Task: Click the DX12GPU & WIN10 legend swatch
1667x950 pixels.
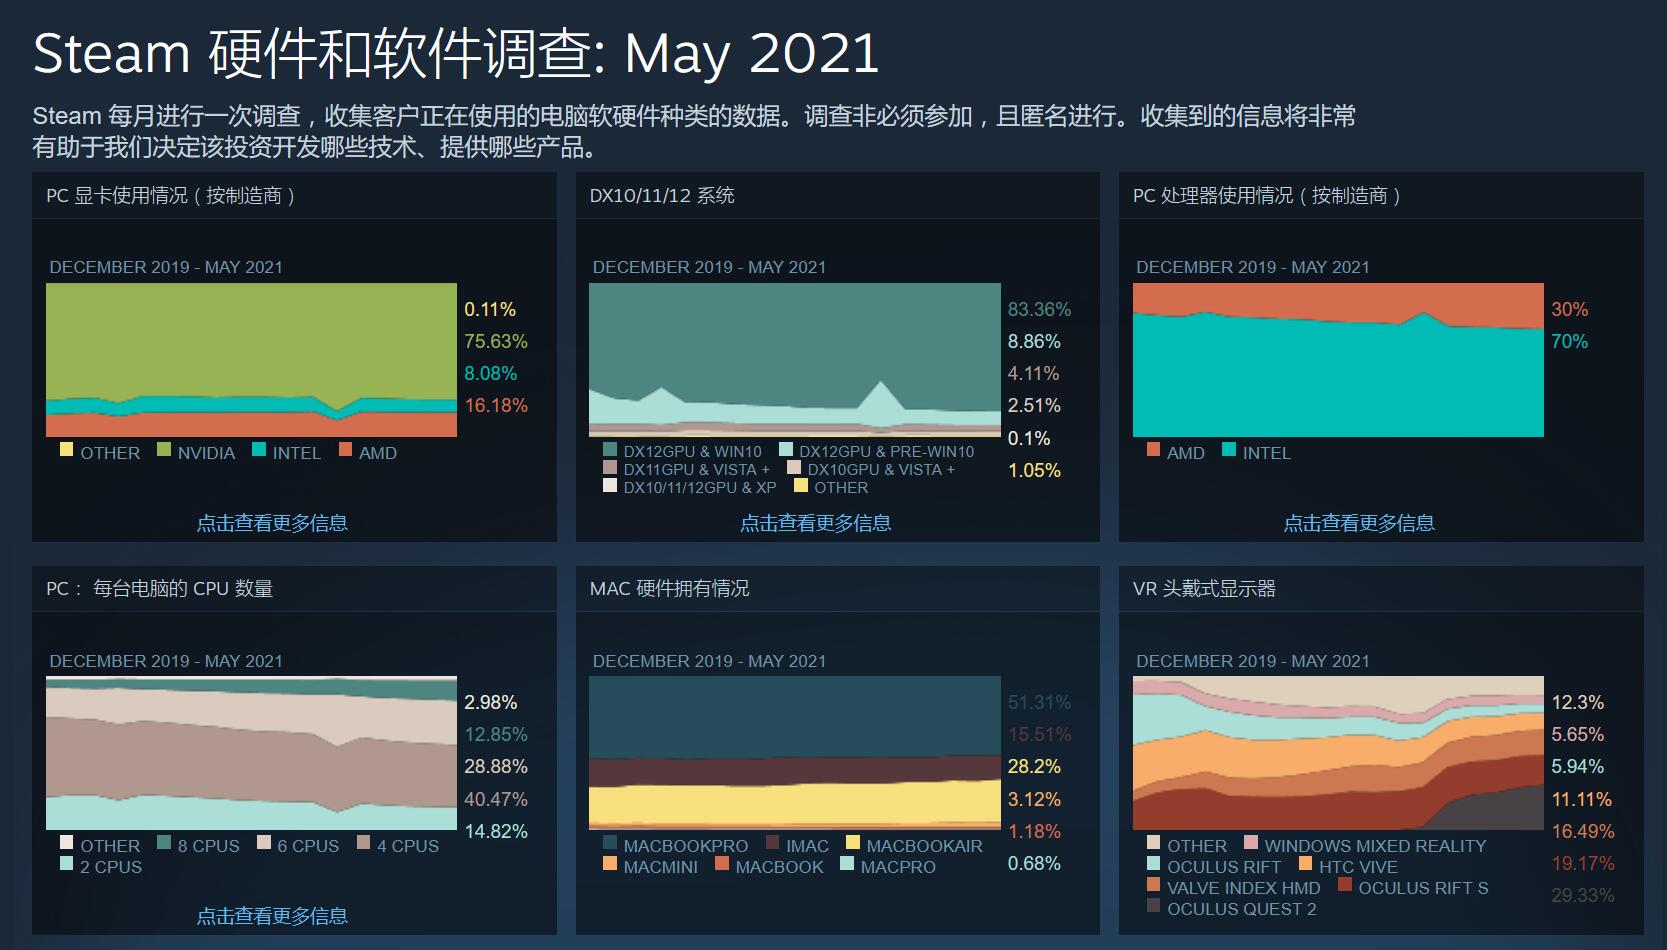Action: point(610,450)
